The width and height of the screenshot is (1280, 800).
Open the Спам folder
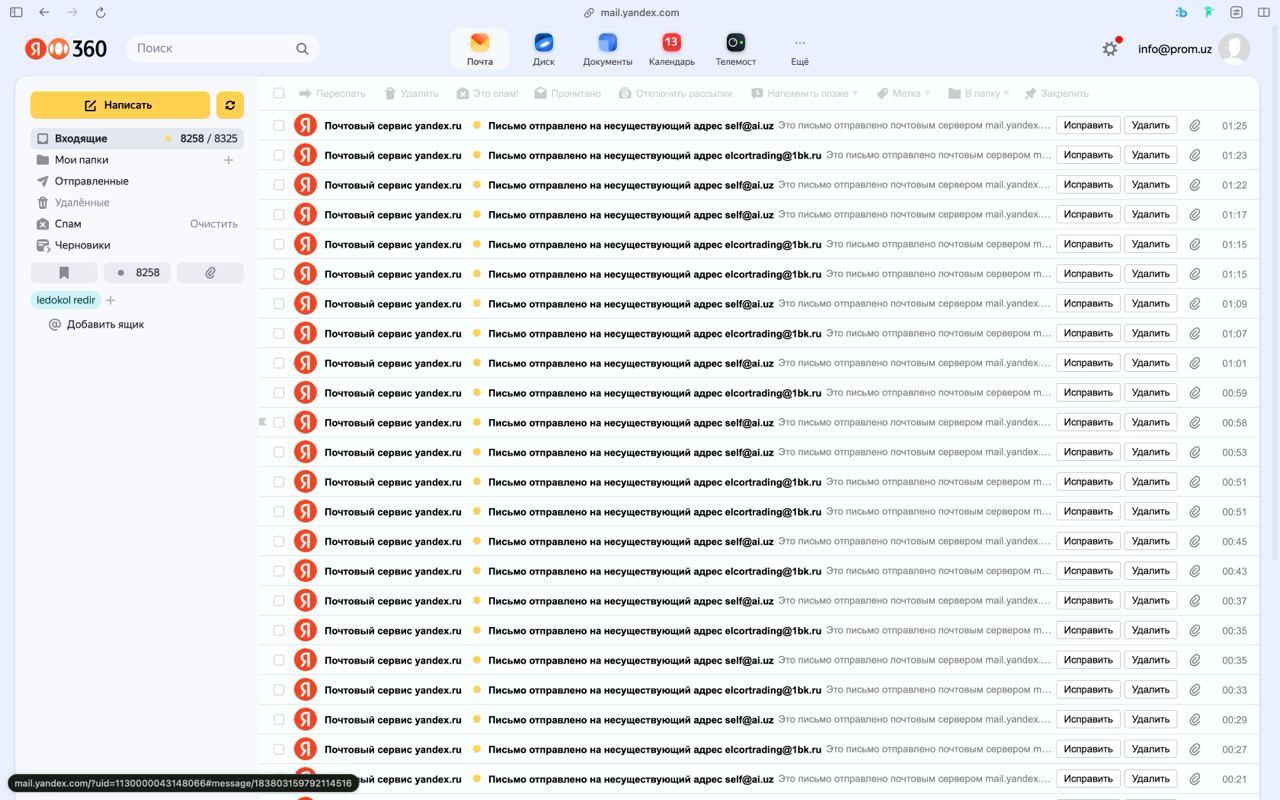coord(68,224)
